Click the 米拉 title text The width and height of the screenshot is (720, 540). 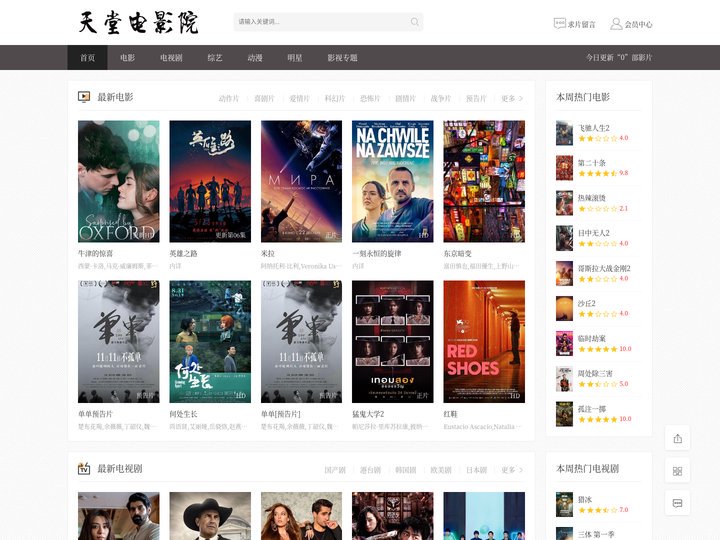coord(268,253)
